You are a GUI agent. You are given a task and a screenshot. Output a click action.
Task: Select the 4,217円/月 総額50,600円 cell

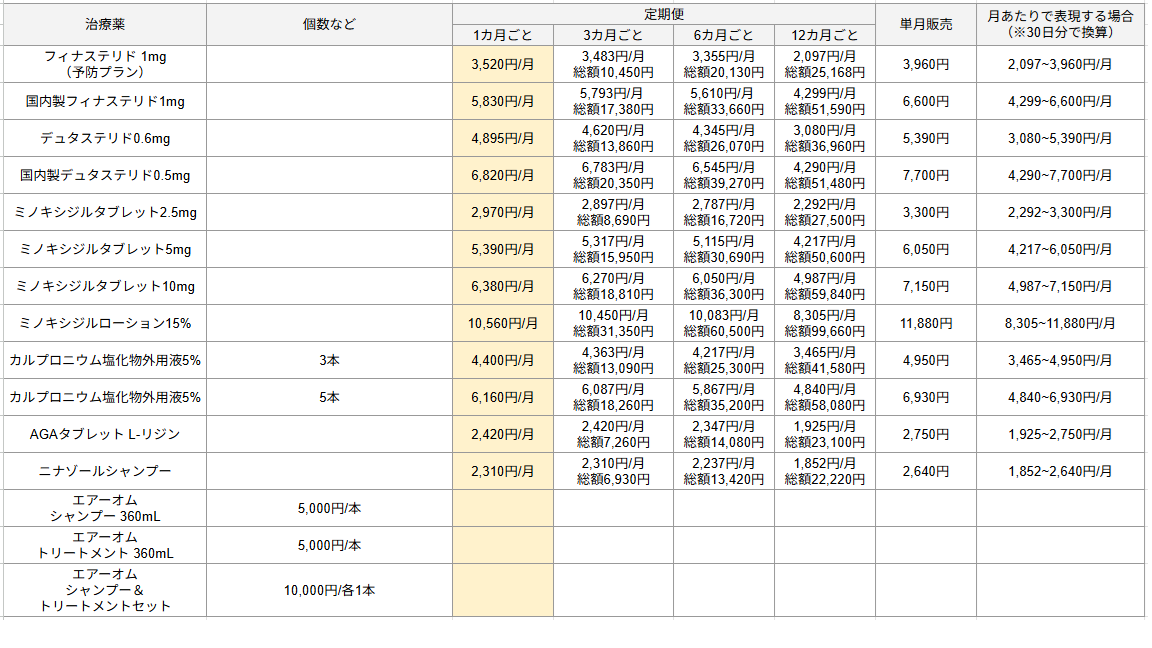(x=824, y=249)
